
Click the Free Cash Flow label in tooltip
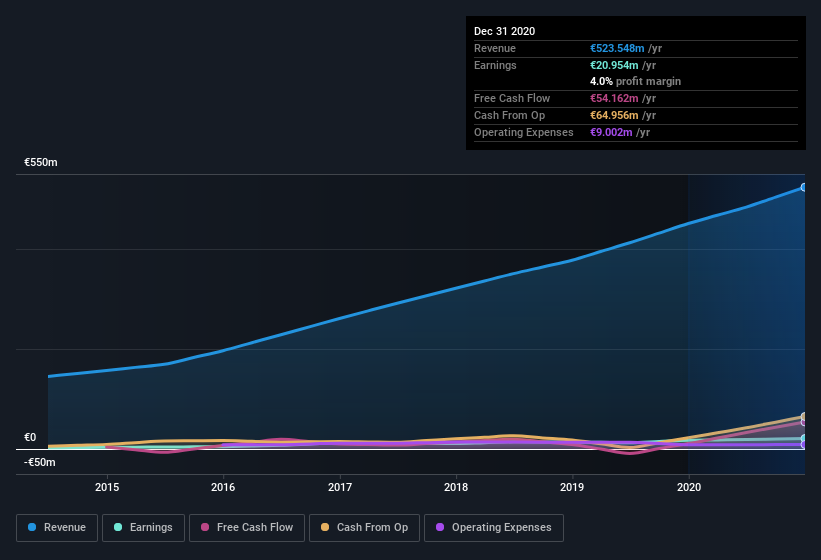512,98
